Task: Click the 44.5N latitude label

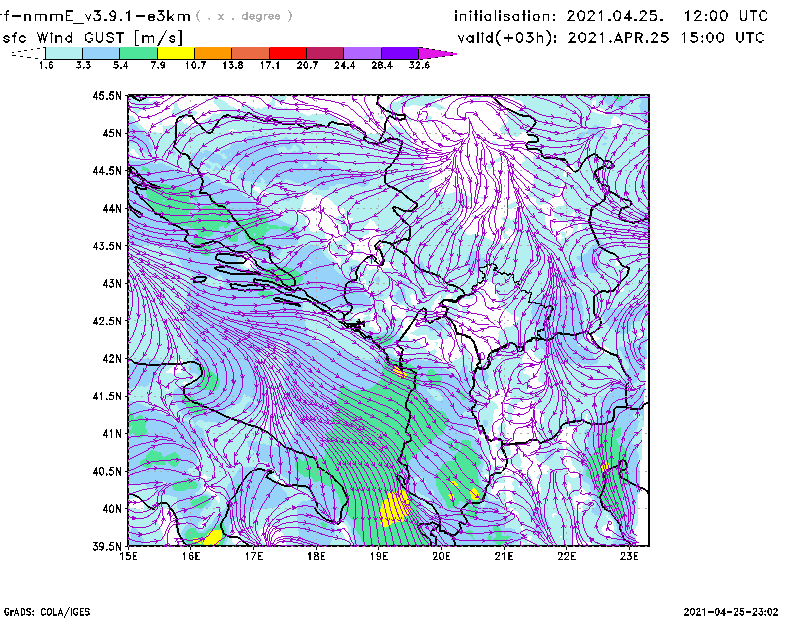Action: pos(107,170)
